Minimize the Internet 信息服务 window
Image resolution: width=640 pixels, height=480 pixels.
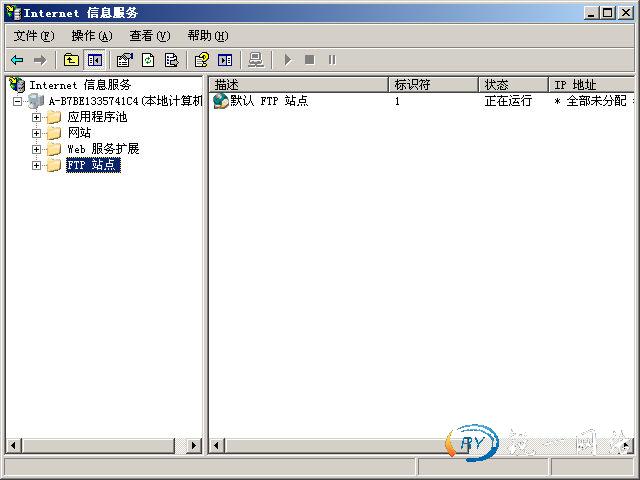coord(591,13)
